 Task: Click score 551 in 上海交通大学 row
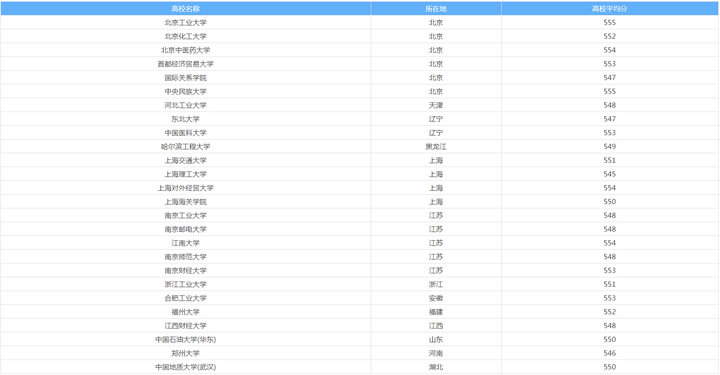pos(609,160)
